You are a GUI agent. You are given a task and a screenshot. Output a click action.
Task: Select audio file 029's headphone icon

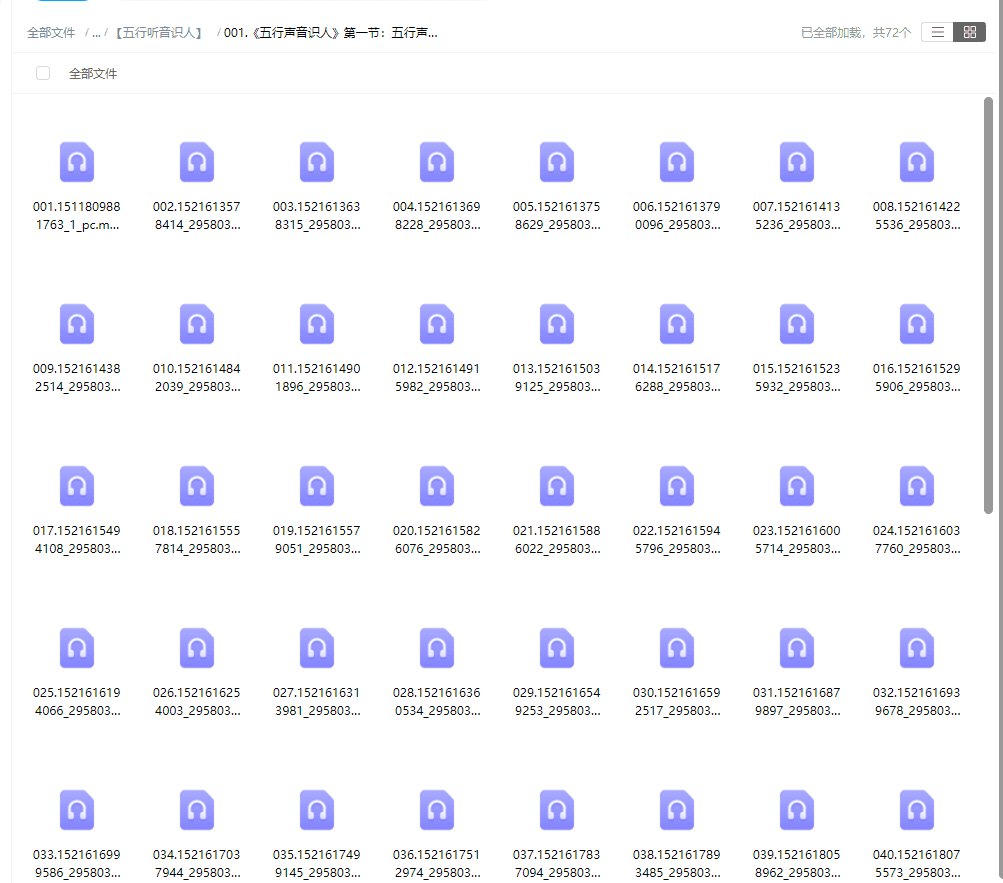click(556, 647)
